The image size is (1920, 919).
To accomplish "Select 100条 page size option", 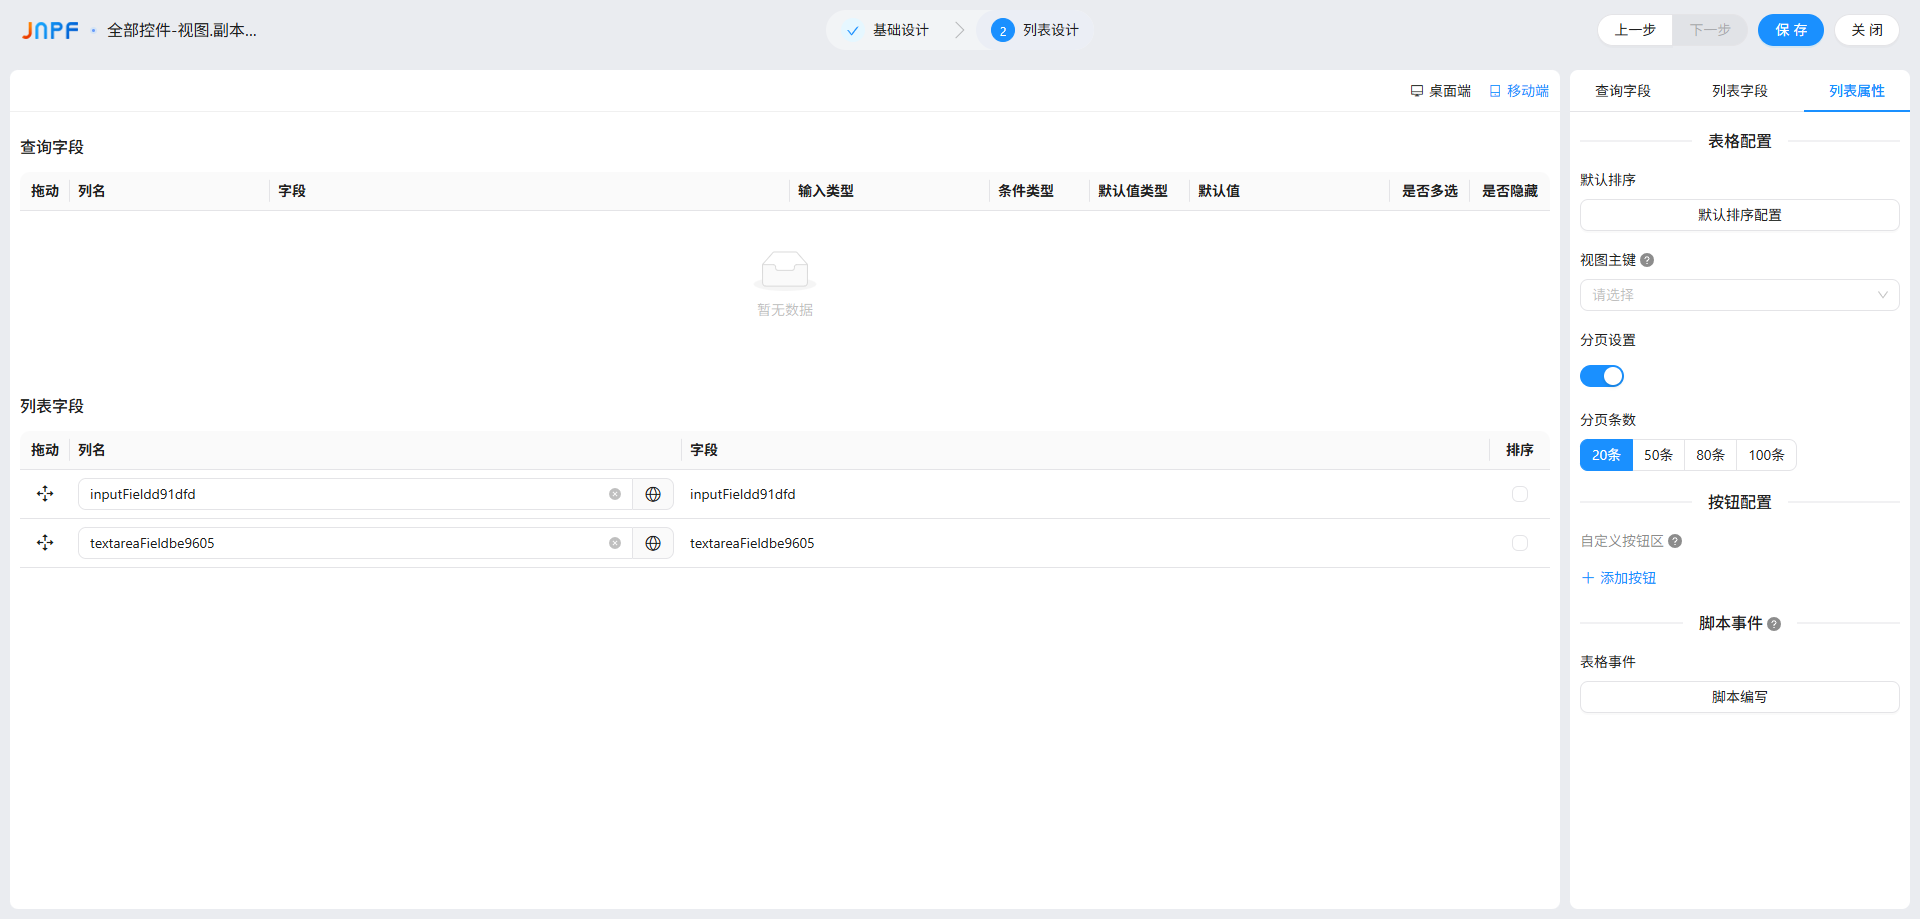I will pos(1766,455).
